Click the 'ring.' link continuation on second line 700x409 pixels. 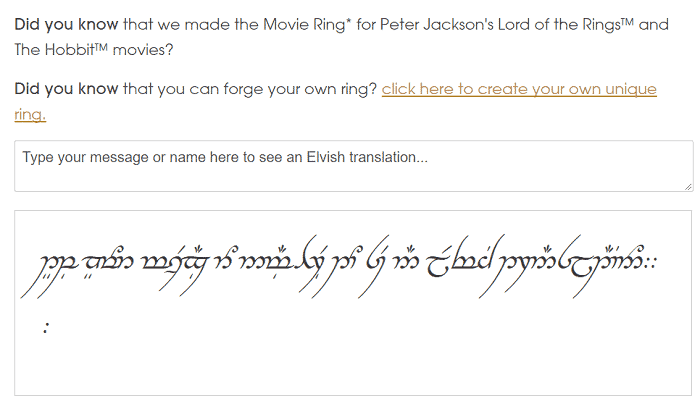click(30, 114)
